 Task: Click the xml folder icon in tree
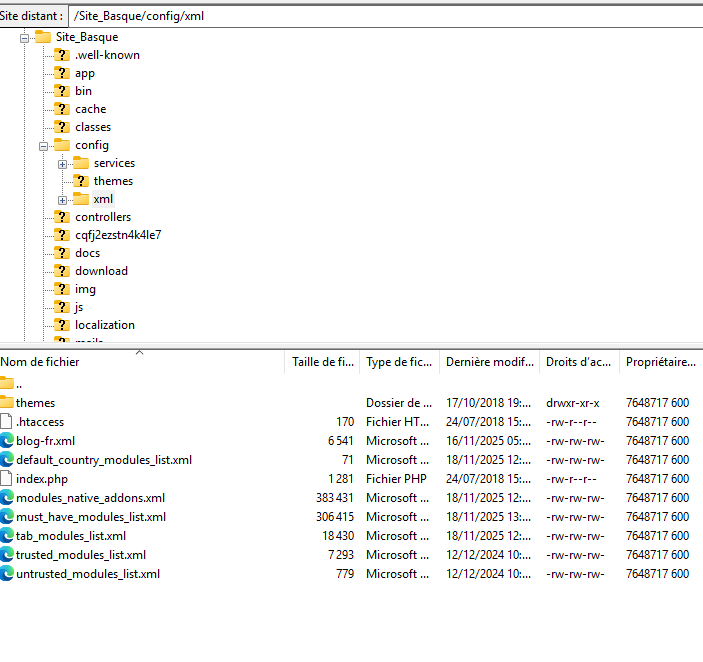81,199
